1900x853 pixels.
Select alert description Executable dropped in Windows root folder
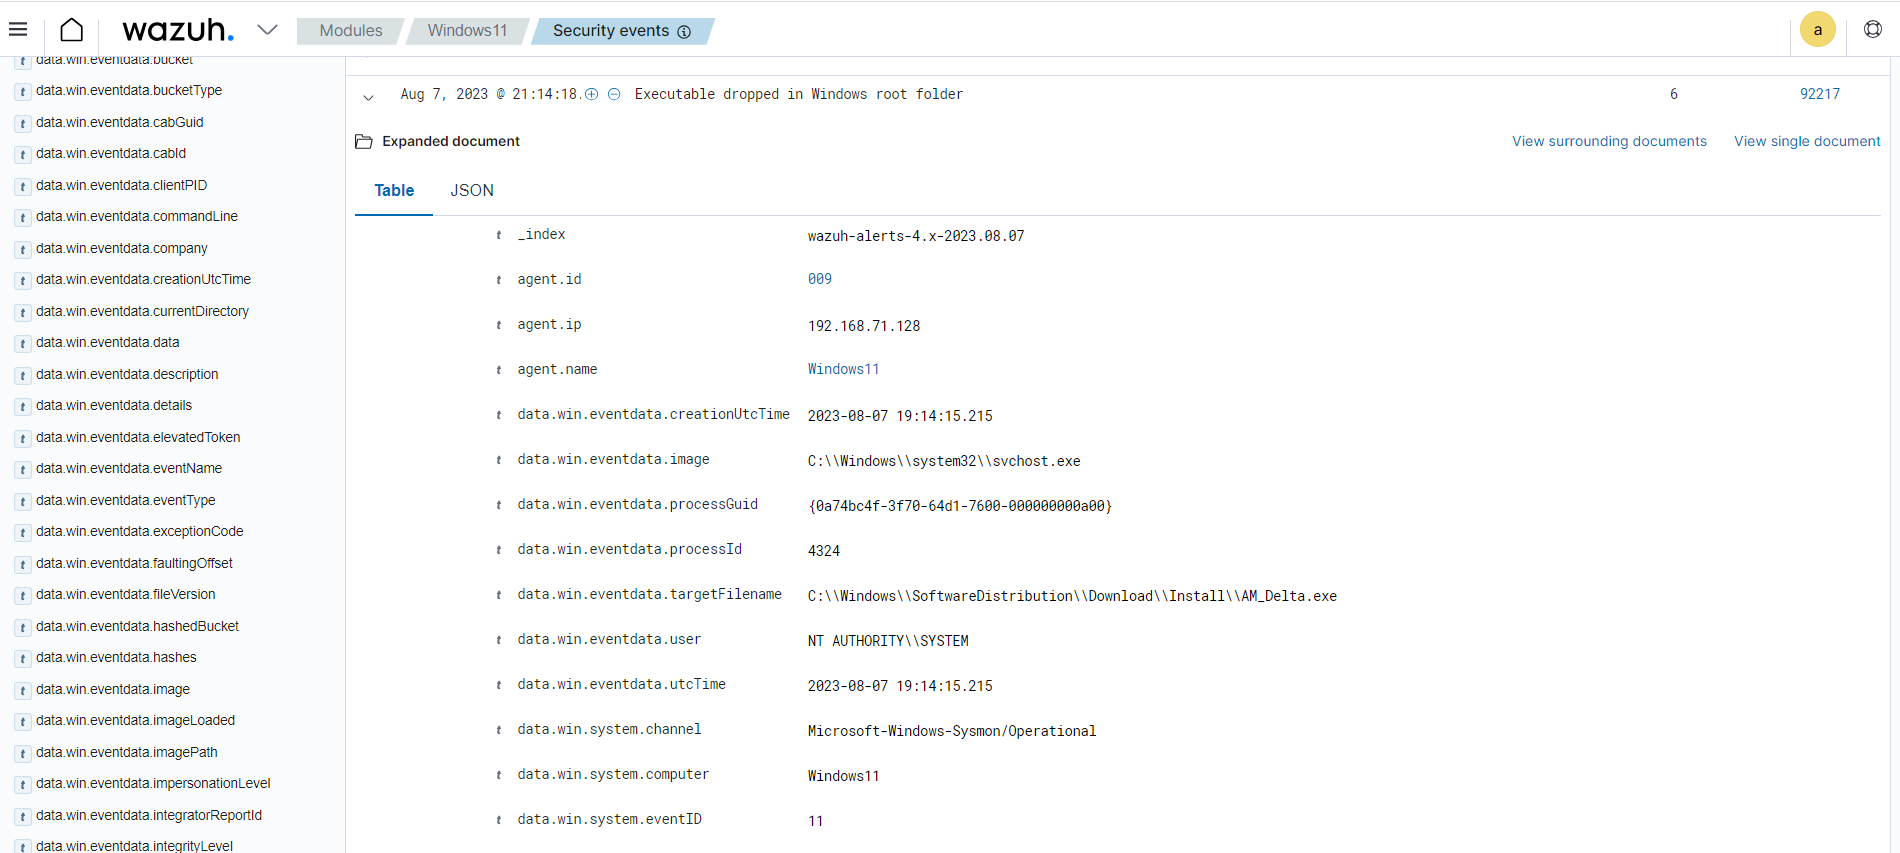[x=799, y=94]
